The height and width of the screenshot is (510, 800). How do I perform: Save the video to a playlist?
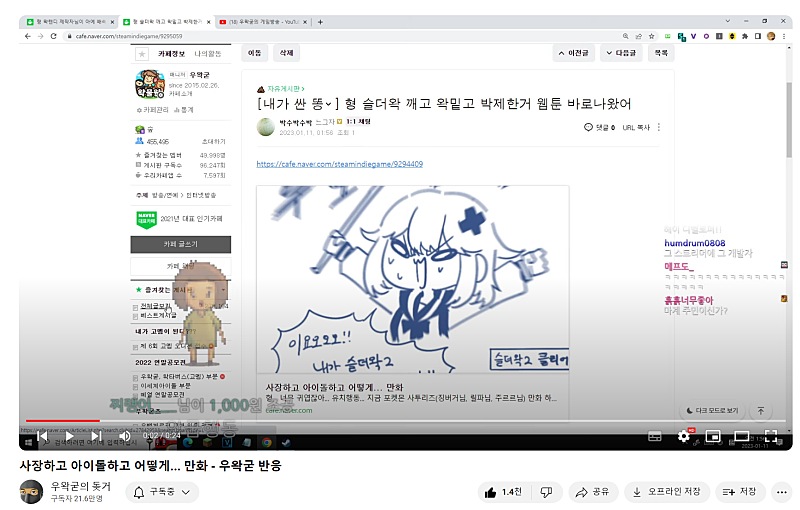click(x=740, y=492)
